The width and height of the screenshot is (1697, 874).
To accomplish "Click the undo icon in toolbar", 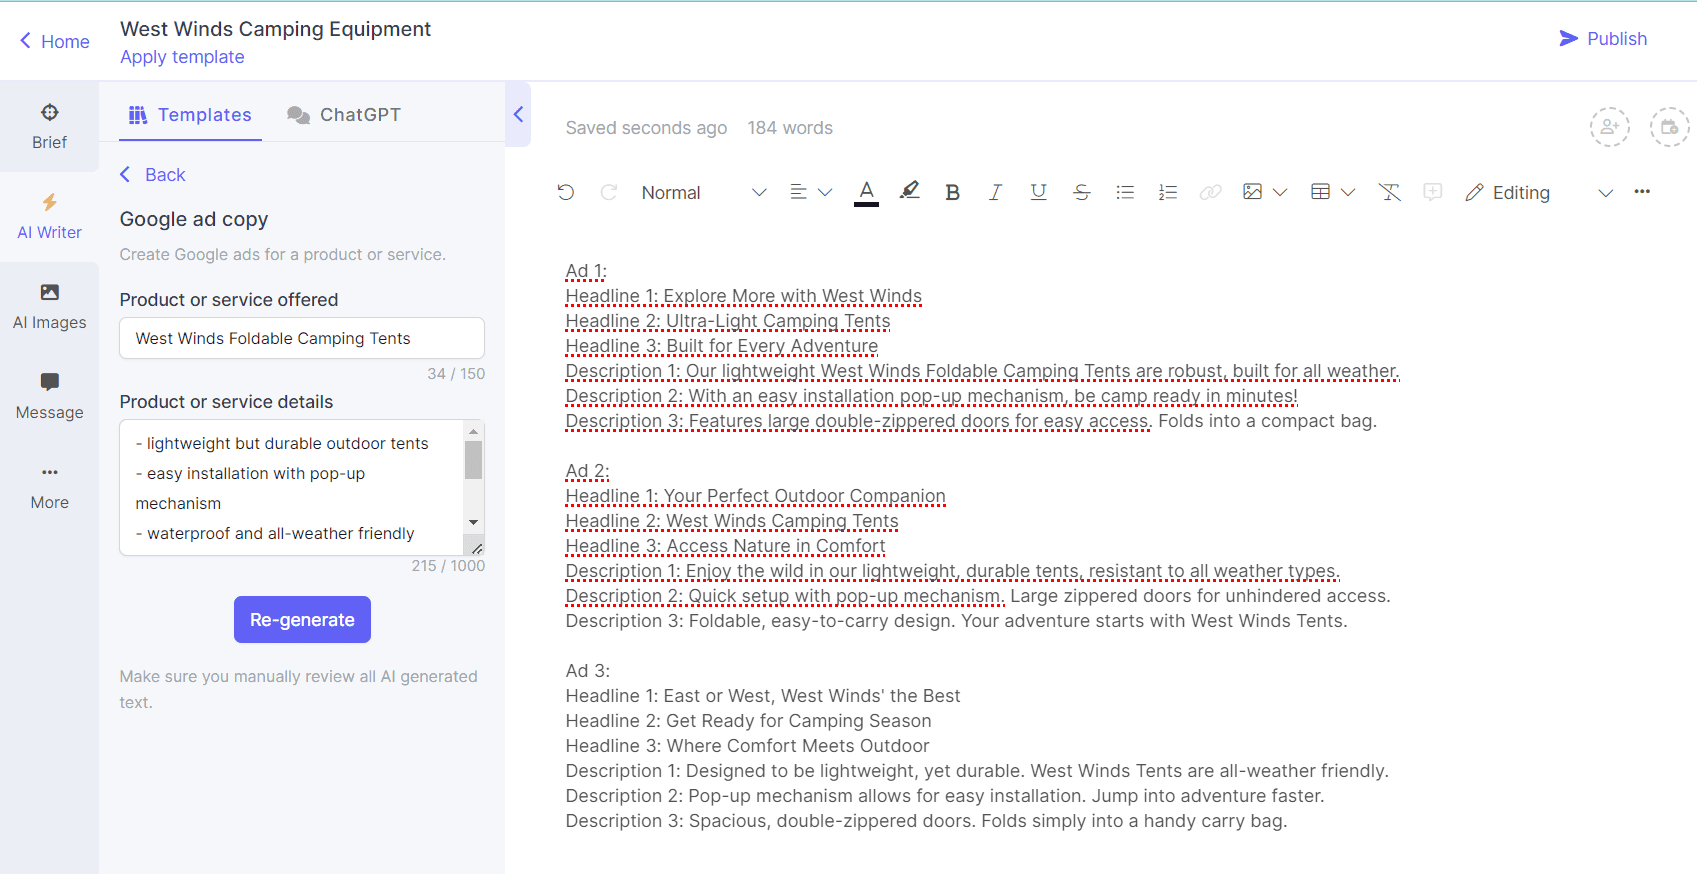I will [566, 192].
